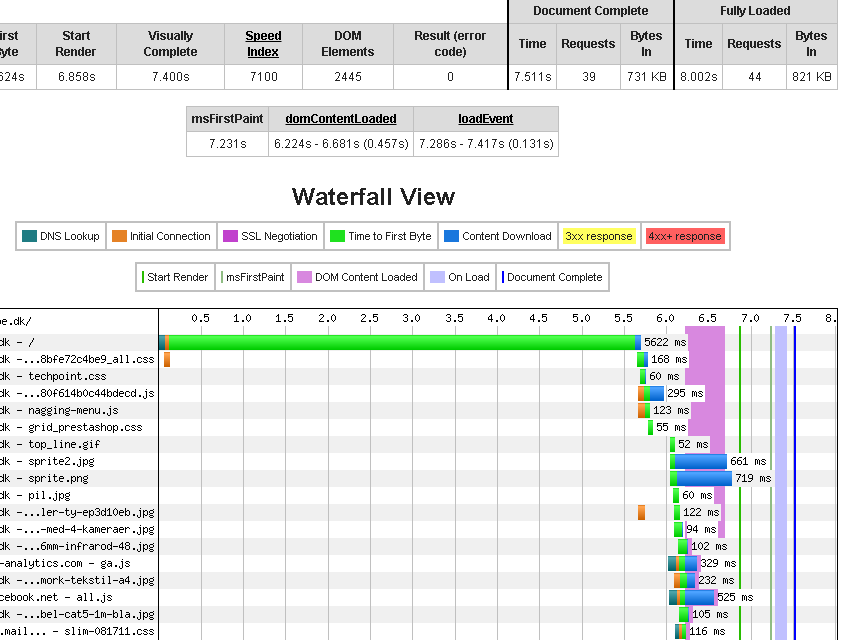Click the Document Complete time 7.511s
Viewport: 857px width, 640px height.
point(533,77)
